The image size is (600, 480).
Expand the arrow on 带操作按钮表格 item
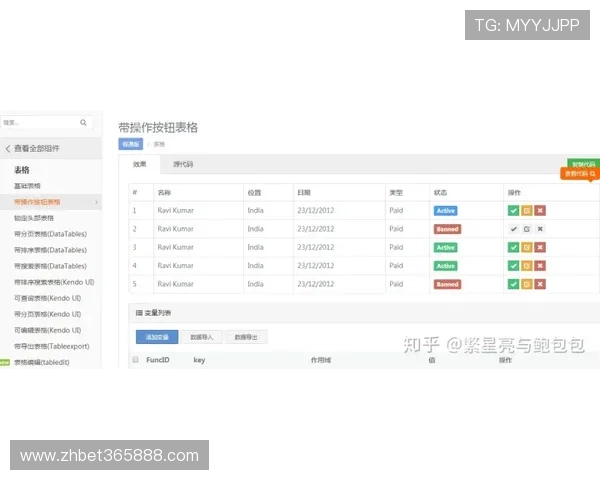pyautogui.click(x=96, y=202)
